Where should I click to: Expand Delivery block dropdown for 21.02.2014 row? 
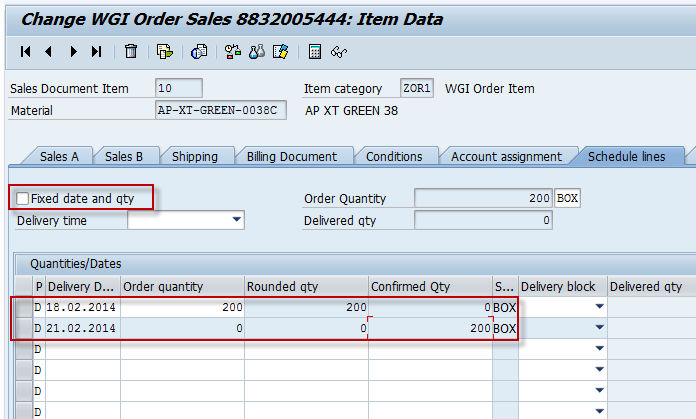(x=599, y=328)
